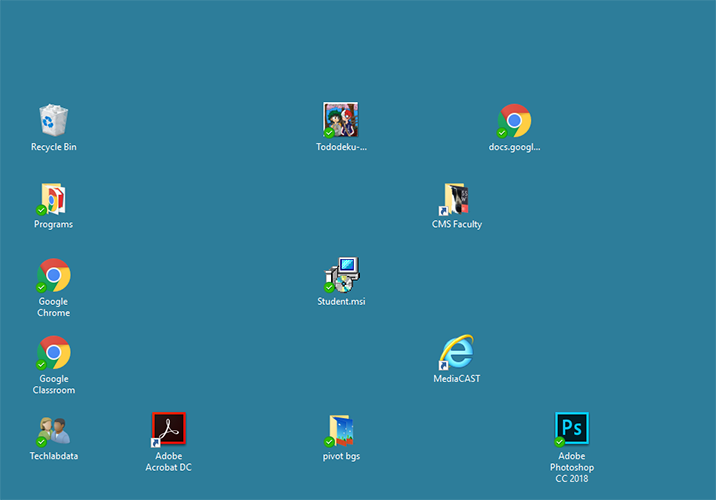Select the Programs folder icon
Viewport: 716px width, 500px height.
point(53,199)
